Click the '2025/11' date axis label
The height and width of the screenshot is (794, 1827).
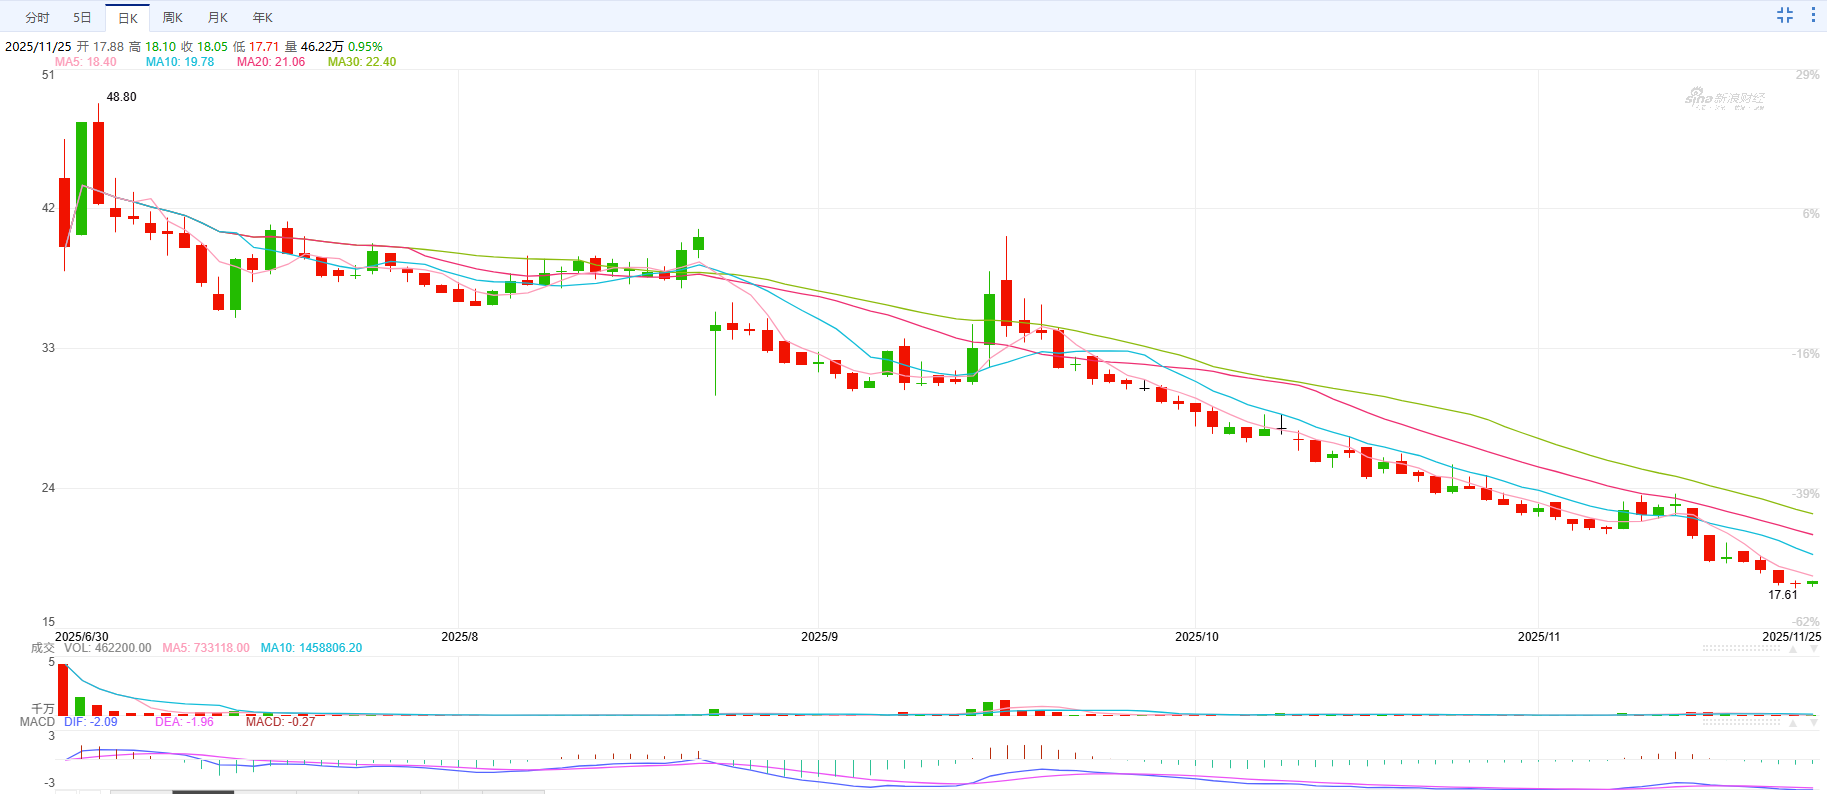pyautogui.click(x=1539, y=637)
